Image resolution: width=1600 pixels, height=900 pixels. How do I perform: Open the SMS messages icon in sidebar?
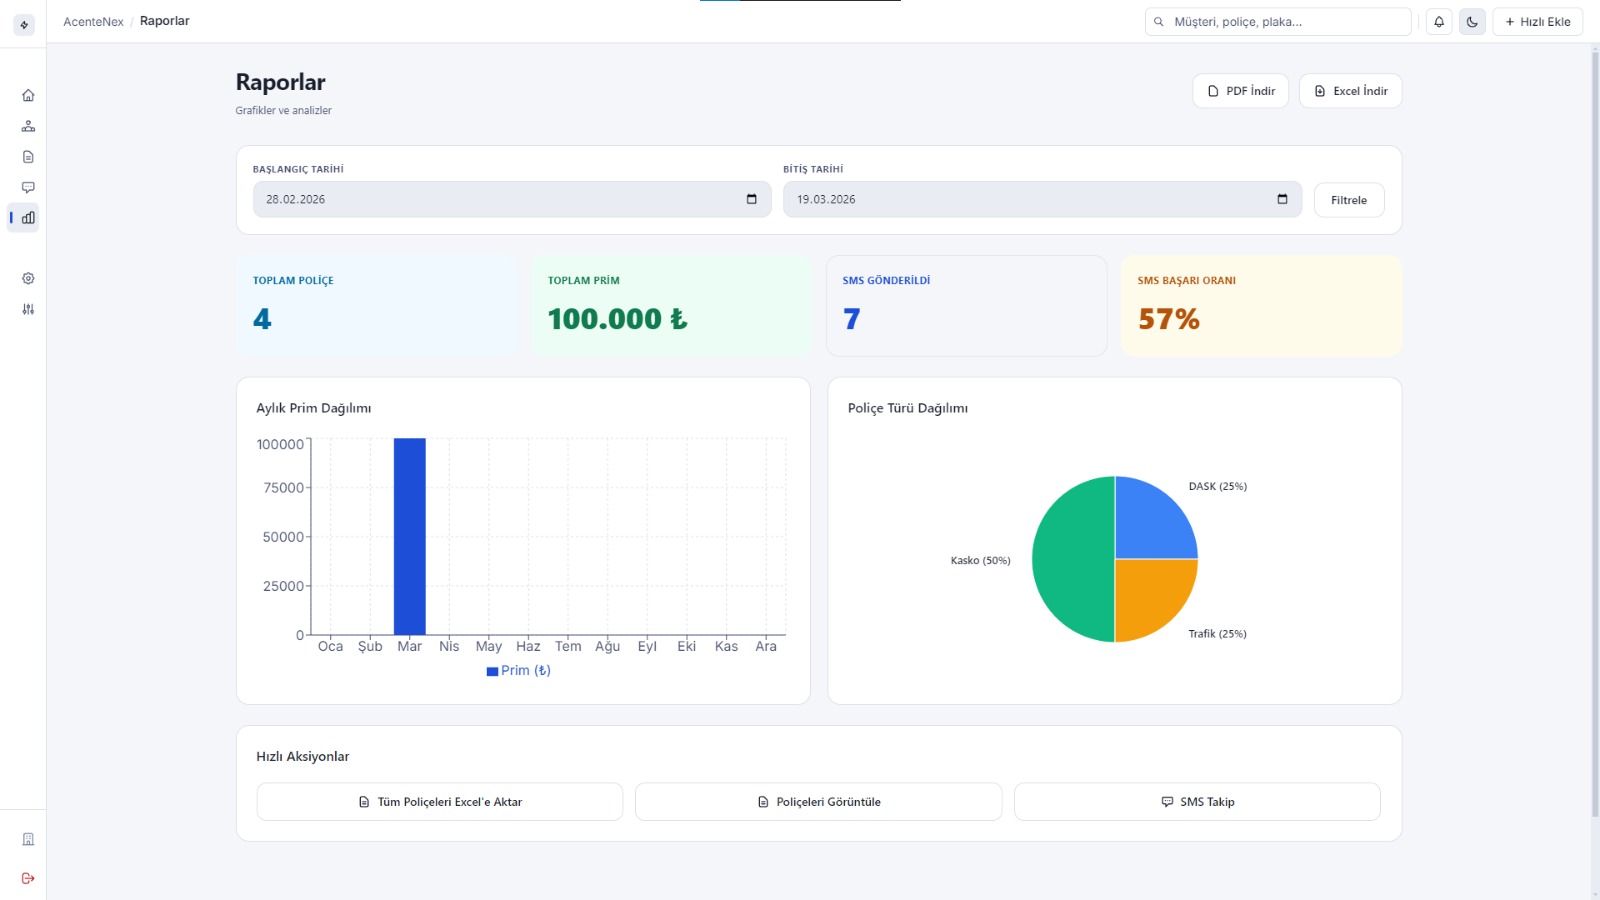click(28, 187)
